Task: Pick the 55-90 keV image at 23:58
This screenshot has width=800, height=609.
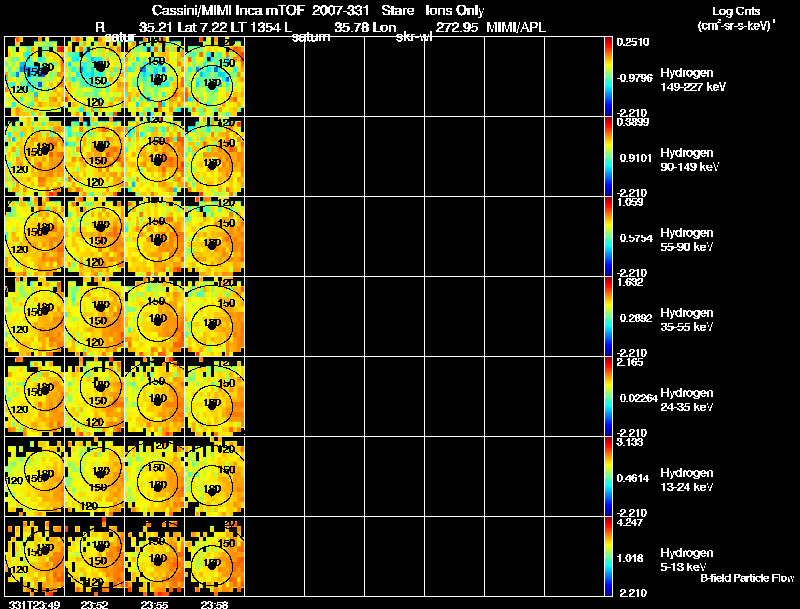Action: point(214,237)
